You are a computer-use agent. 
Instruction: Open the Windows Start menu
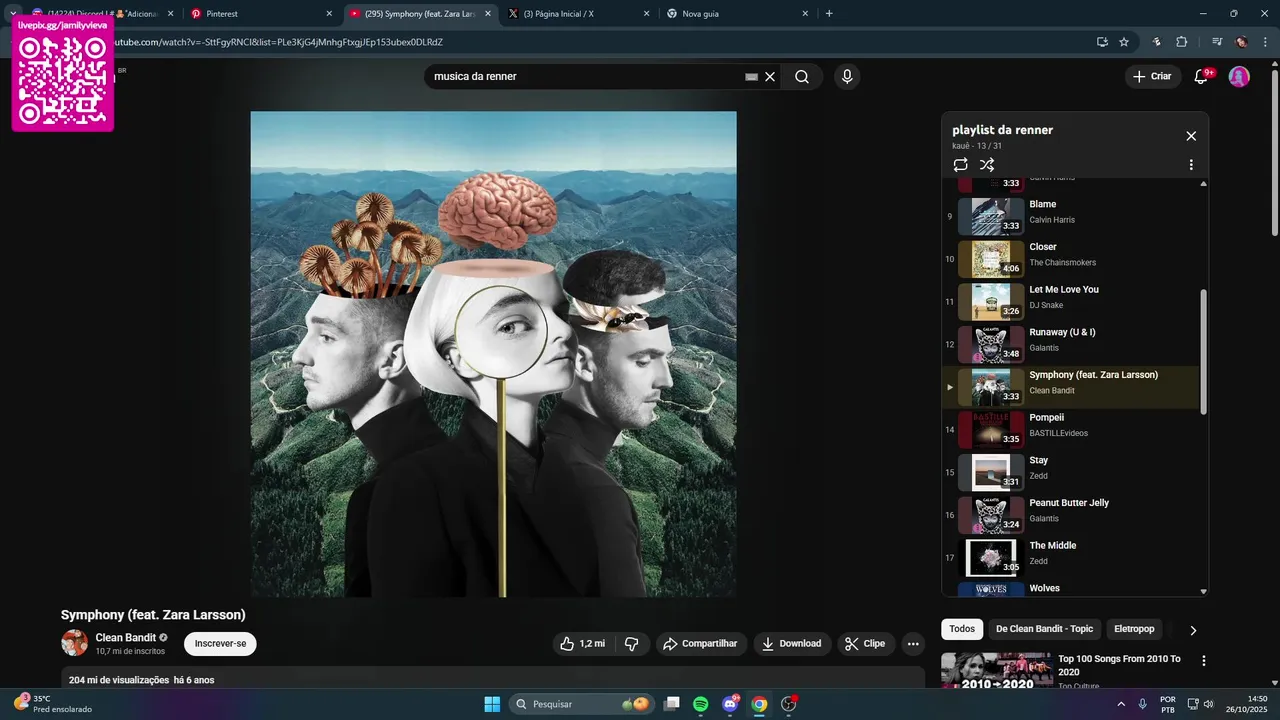click(x=492, y=704)
